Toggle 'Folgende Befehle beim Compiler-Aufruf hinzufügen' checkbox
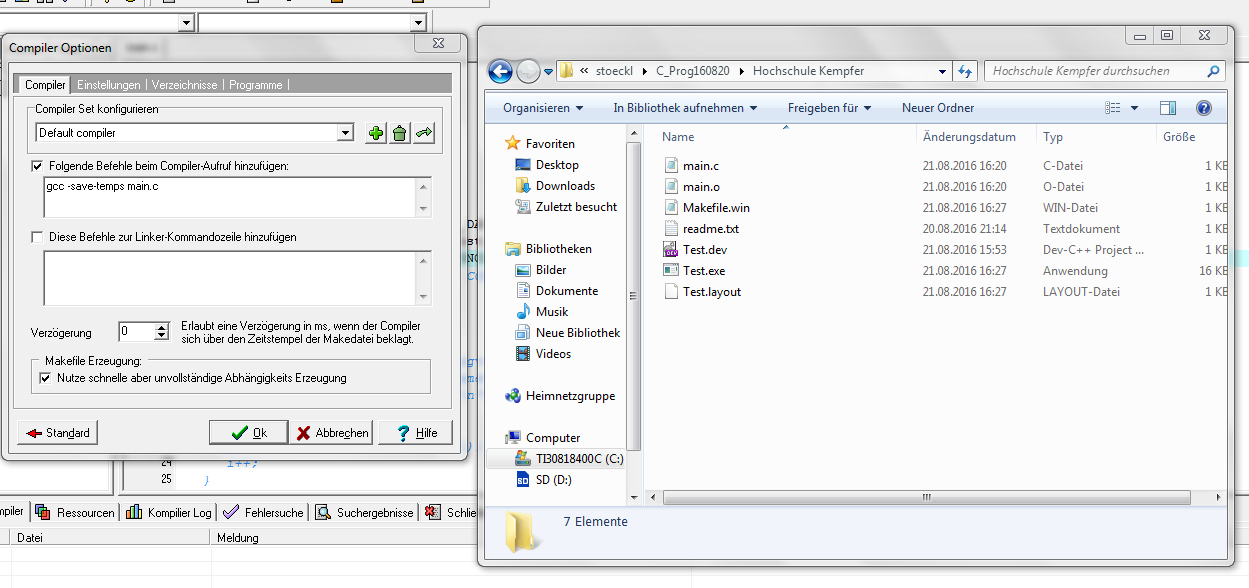The image size is (1249, 588). [38, 166]
